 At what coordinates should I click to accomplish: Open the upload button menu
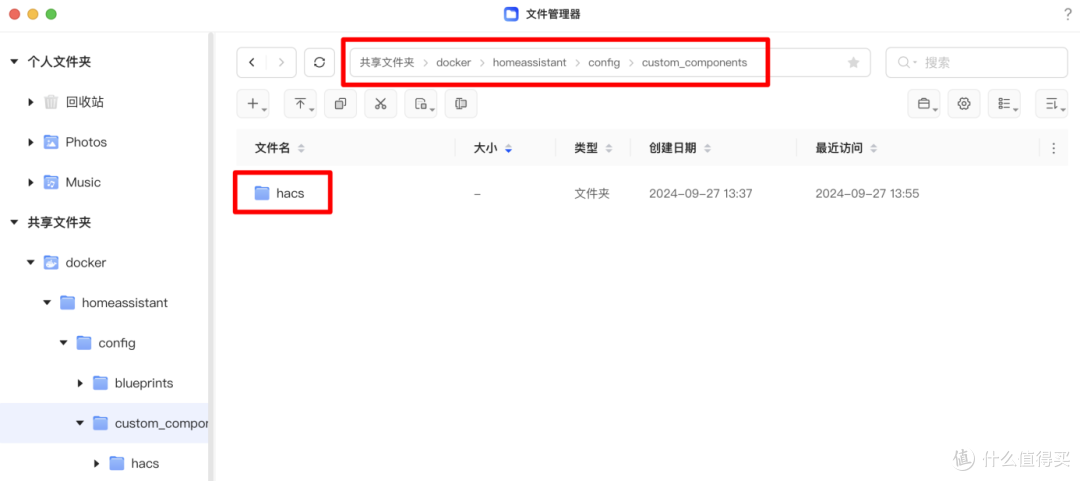pyautogui.click(x=301, y=104)
